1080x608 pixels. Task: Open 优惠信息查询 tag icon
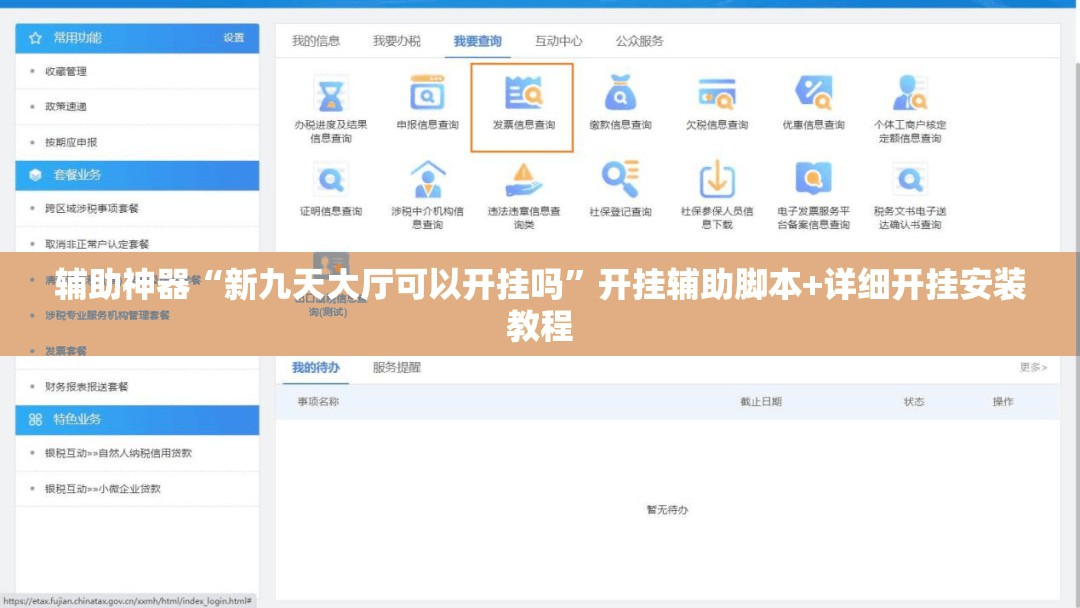813,93
